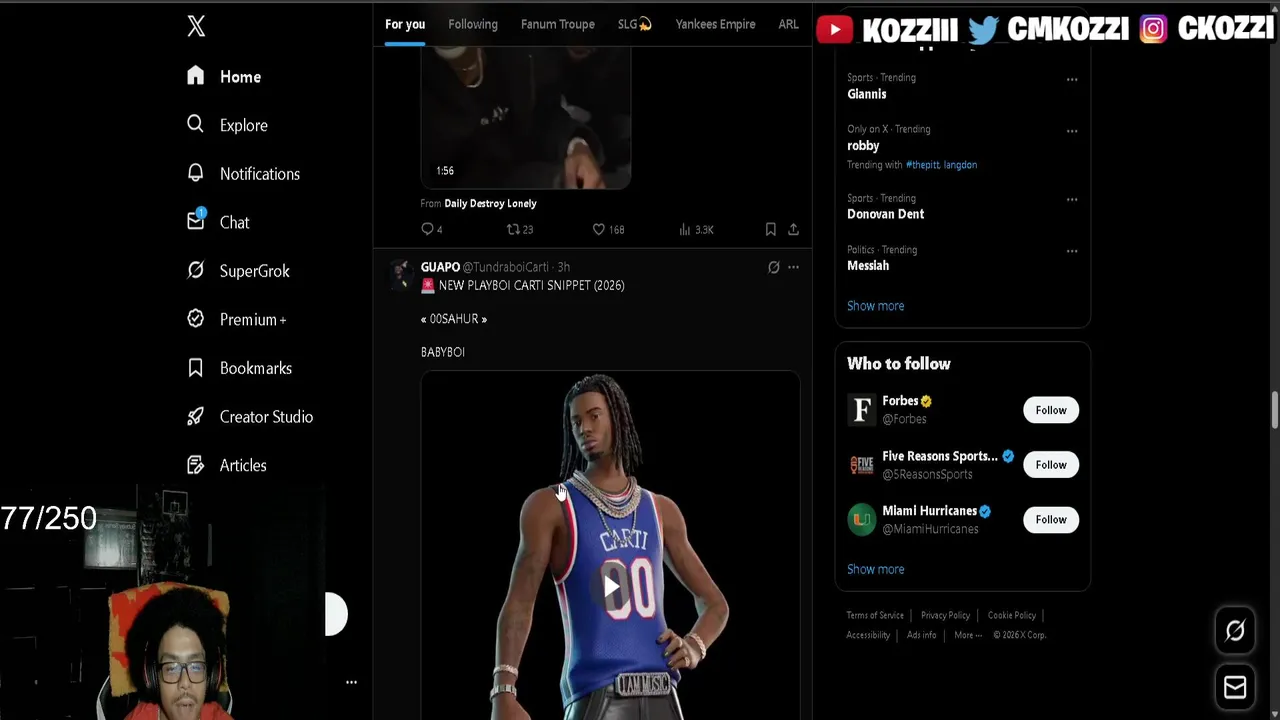Open the #thepitt hashtag link
1280x720 pixels.
click(922, 165)
